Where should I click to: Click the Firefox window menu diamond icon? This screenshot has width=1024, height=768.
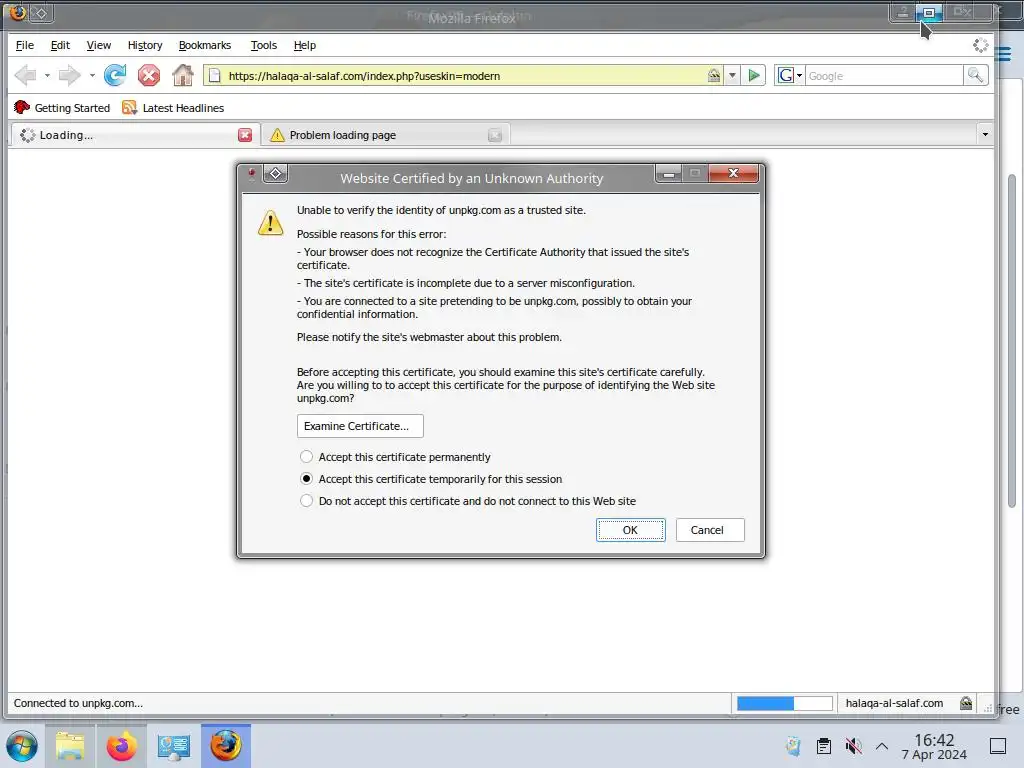40,12
